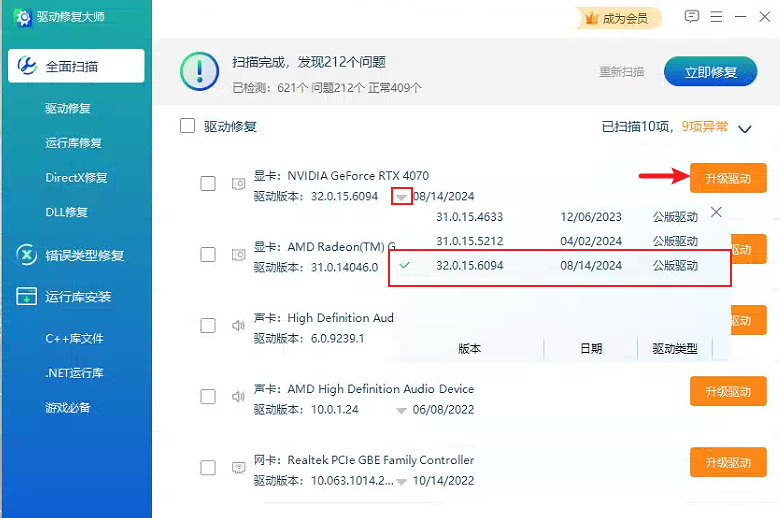780x518 pixels.
Task: Close the 驱动修复大师 window
Action: 765,17
